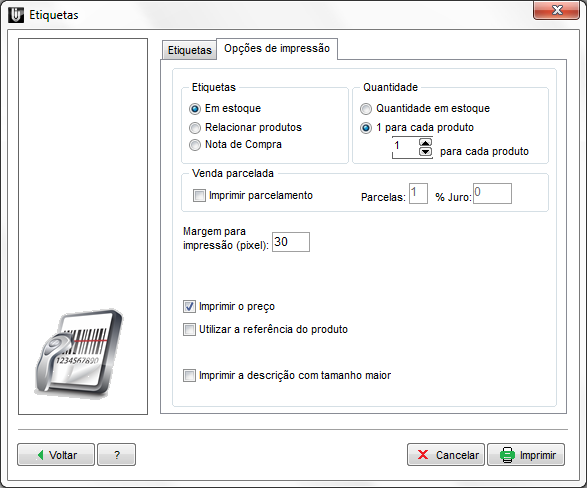Uncheck Imprimir o preço

189,306
